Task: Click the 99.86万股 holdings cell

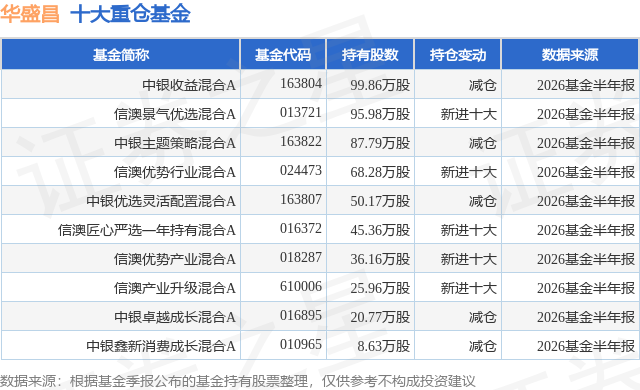Action: (x=380, y=85)
